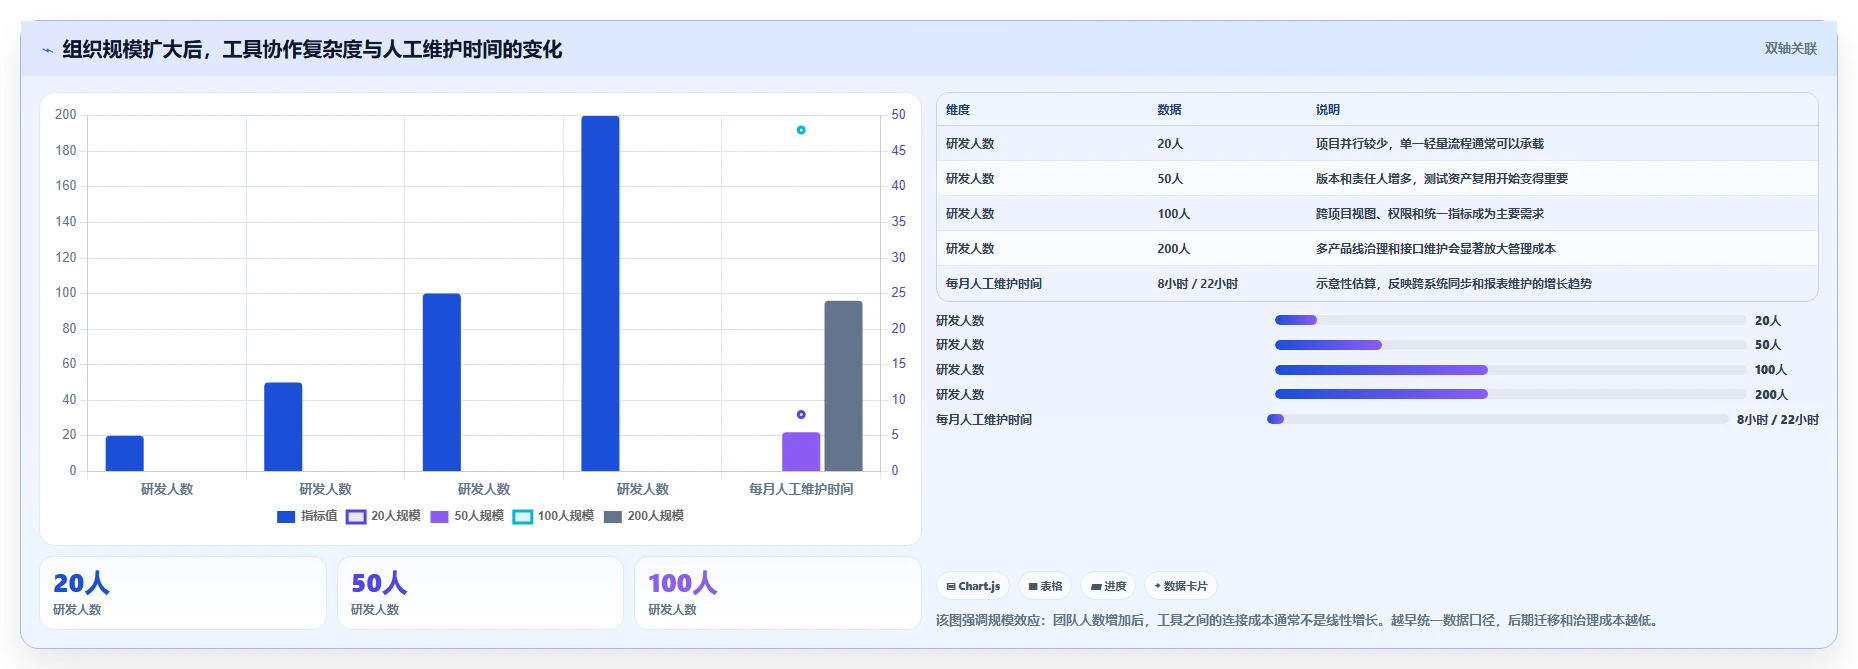Click the 每月人工维护时间 label beside the progress bar
The image size is (1858, 669).
[984, 420]
